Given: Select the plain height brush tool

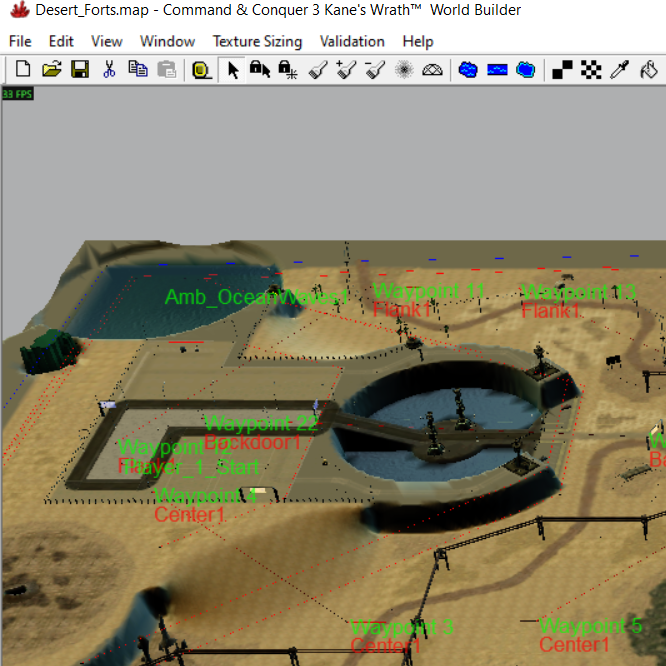Looking at the screenshot, I should (318, 69).
